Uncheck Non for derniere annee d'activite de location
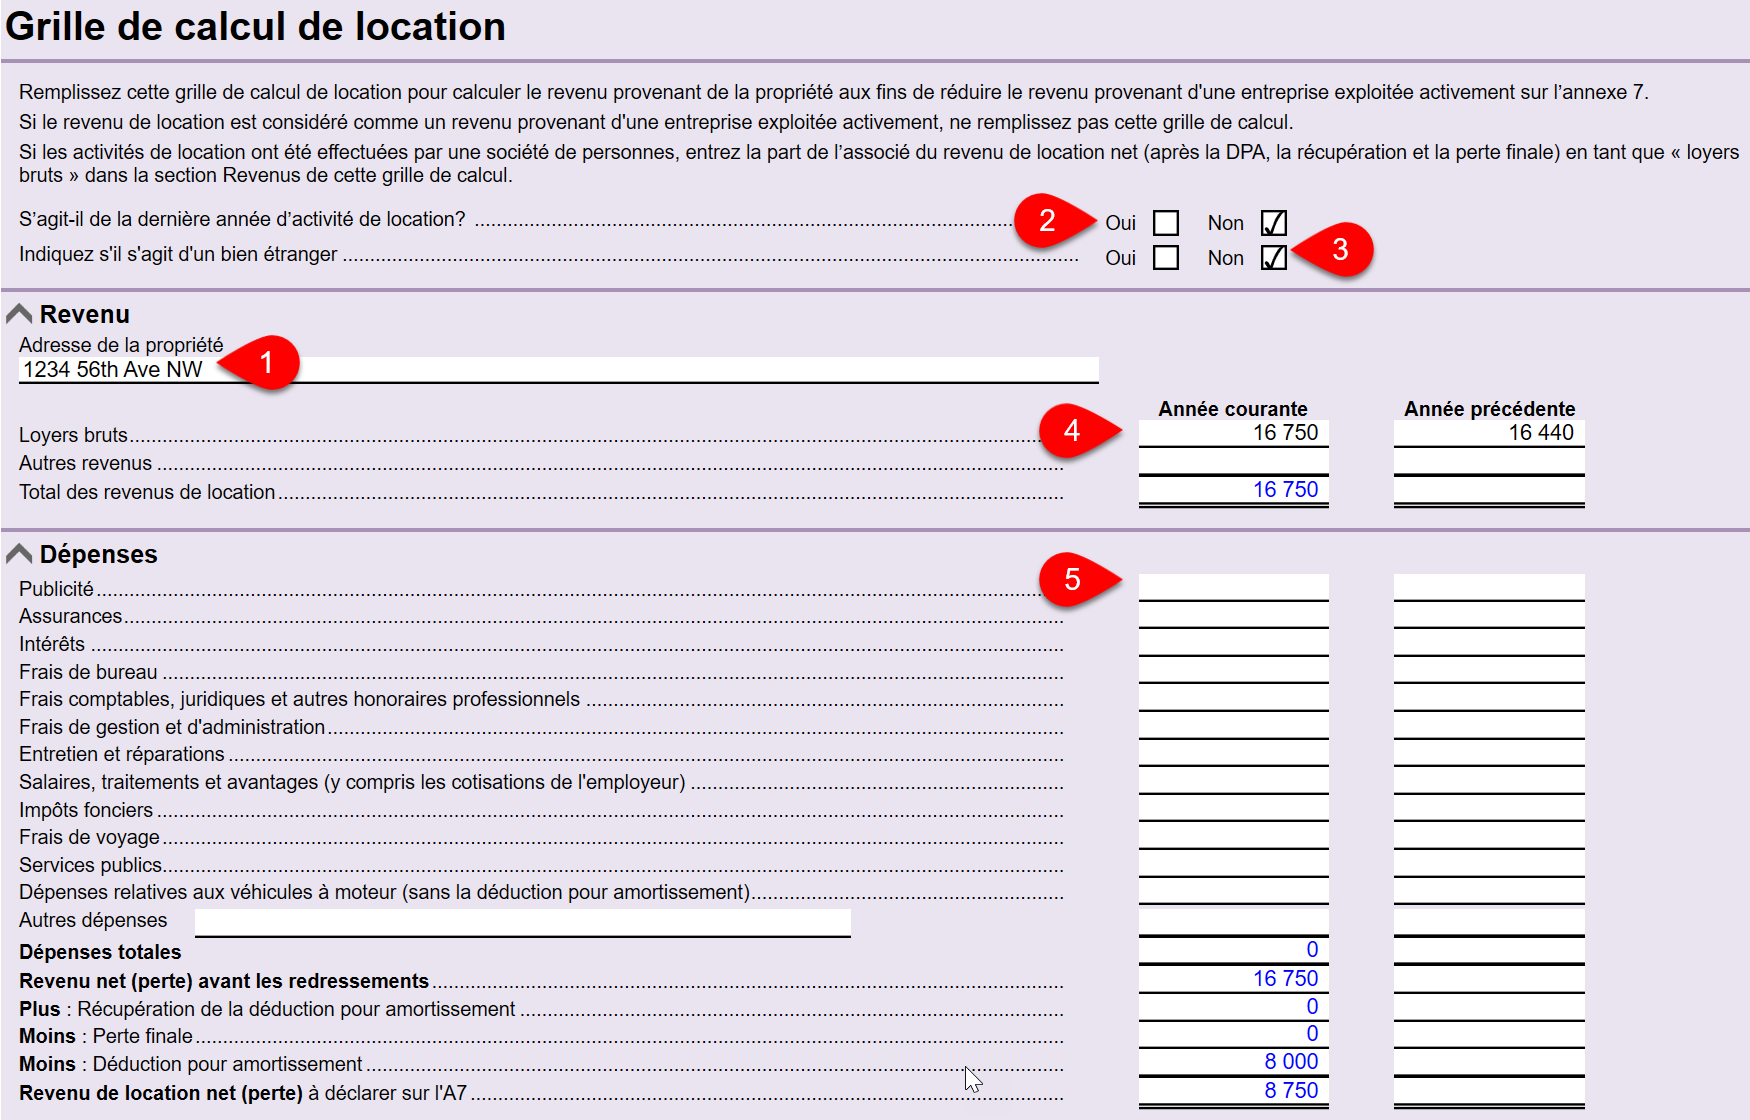The width and height of the screenshot is (1750, 1120). [1273, 222]
